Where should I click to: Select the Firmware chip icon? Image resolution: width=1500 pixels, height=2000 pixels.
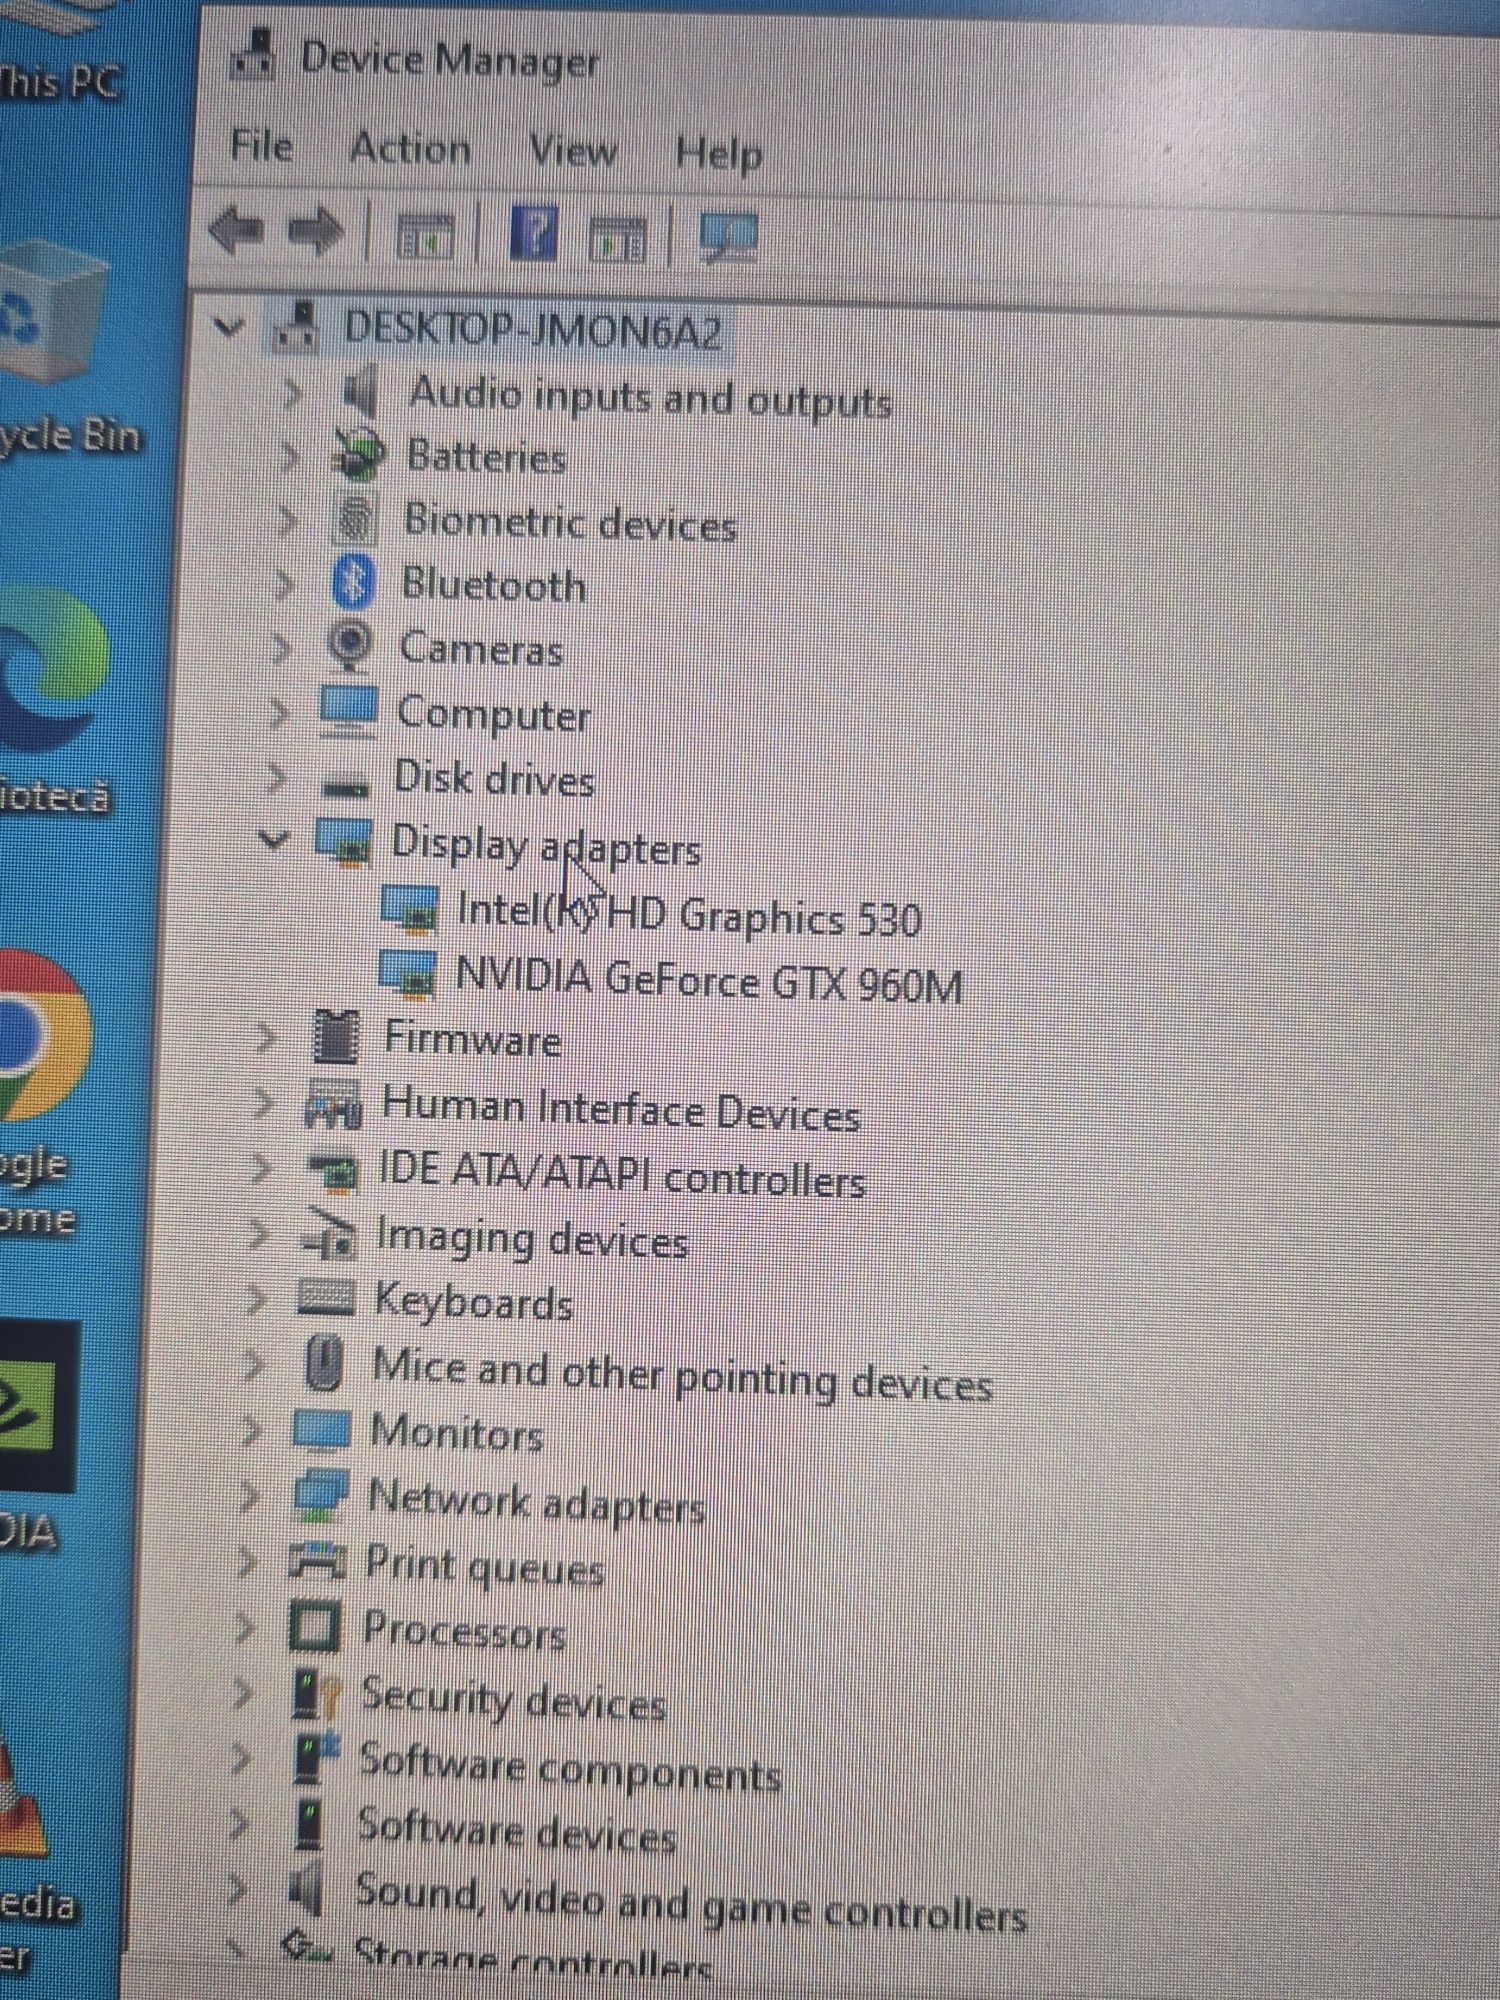point(336,1036)
